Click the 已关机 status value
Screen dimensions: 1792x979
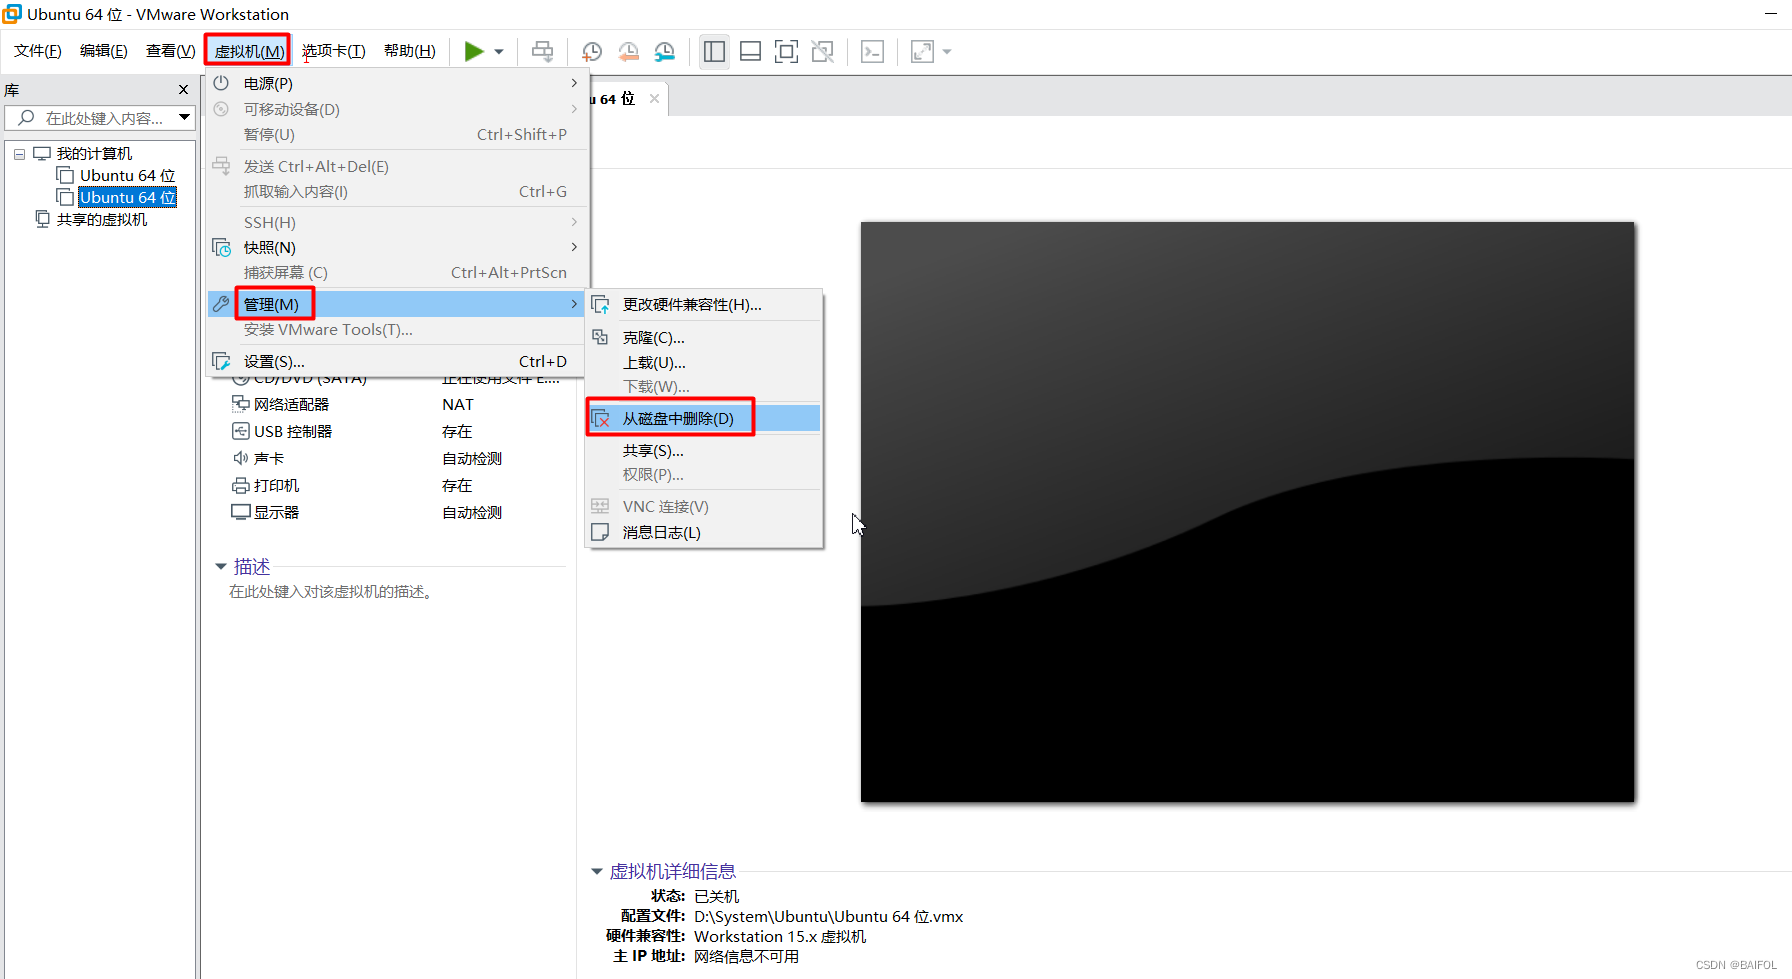716,896
